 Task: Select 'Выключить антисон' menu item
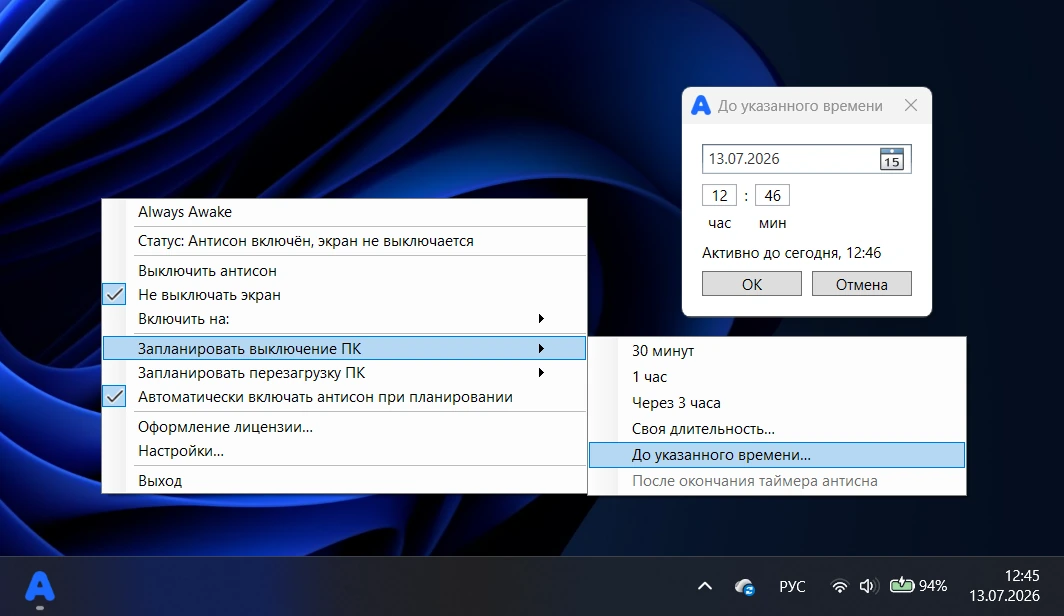click(344, 271)
